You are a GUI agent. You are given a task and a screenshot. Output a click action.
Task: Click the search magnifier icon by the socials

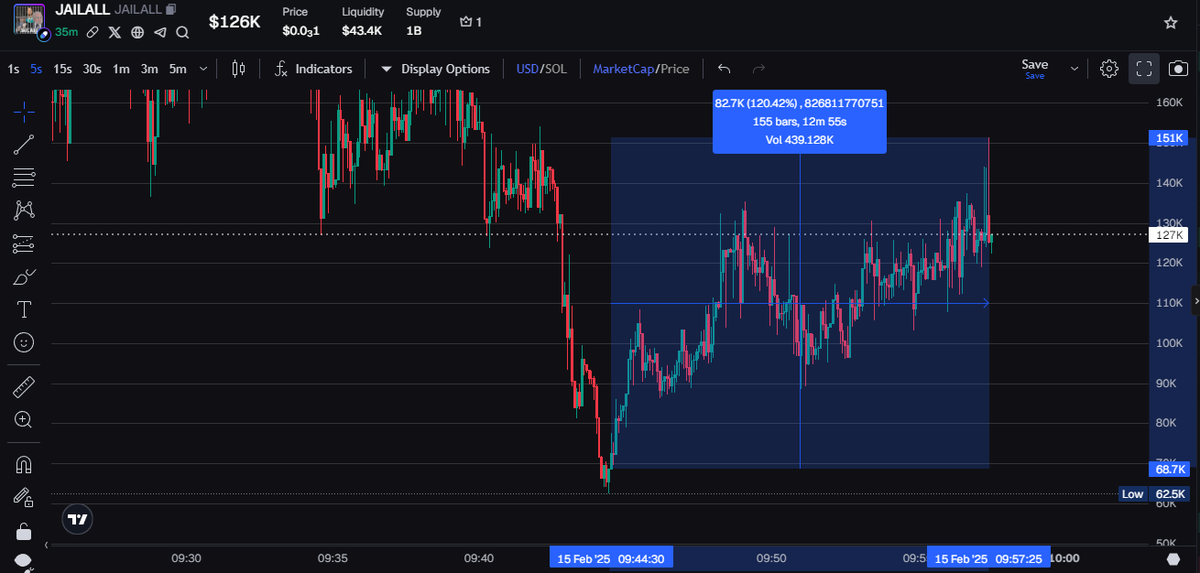tap(182, 32)
